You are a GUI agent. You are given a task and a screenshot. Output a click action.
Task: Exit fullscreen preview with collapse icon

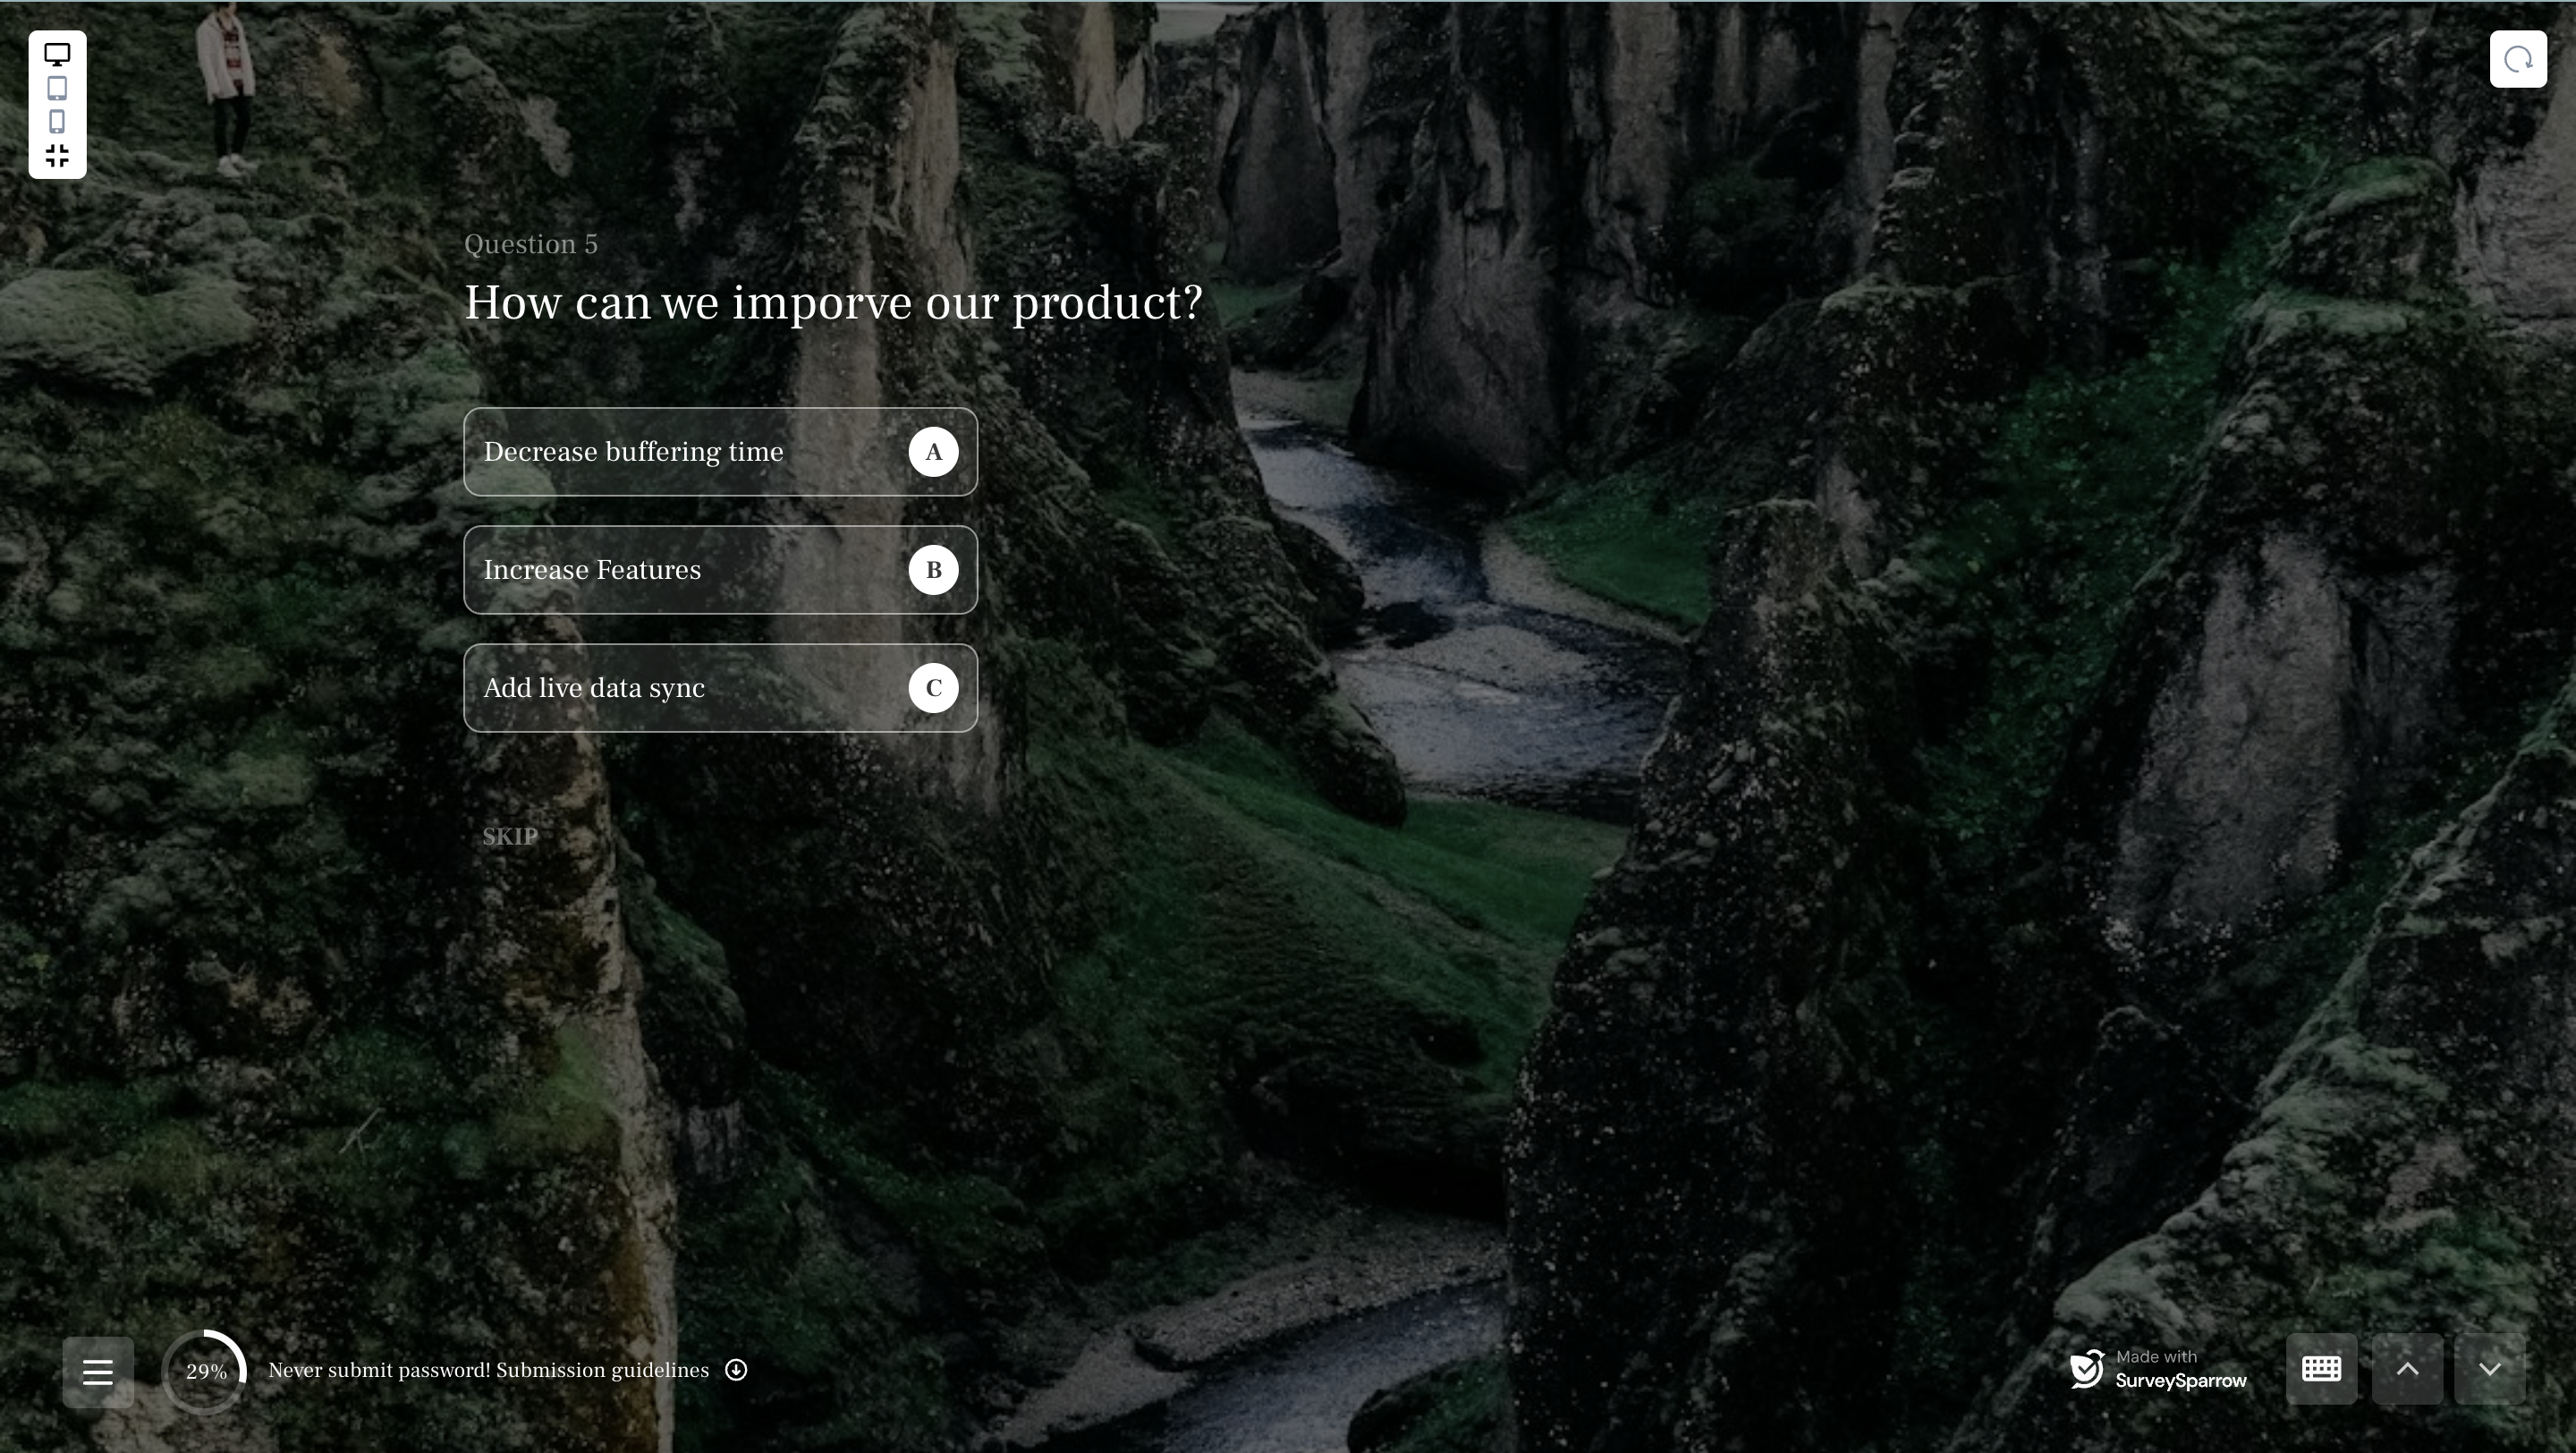(x=57, y=156)
